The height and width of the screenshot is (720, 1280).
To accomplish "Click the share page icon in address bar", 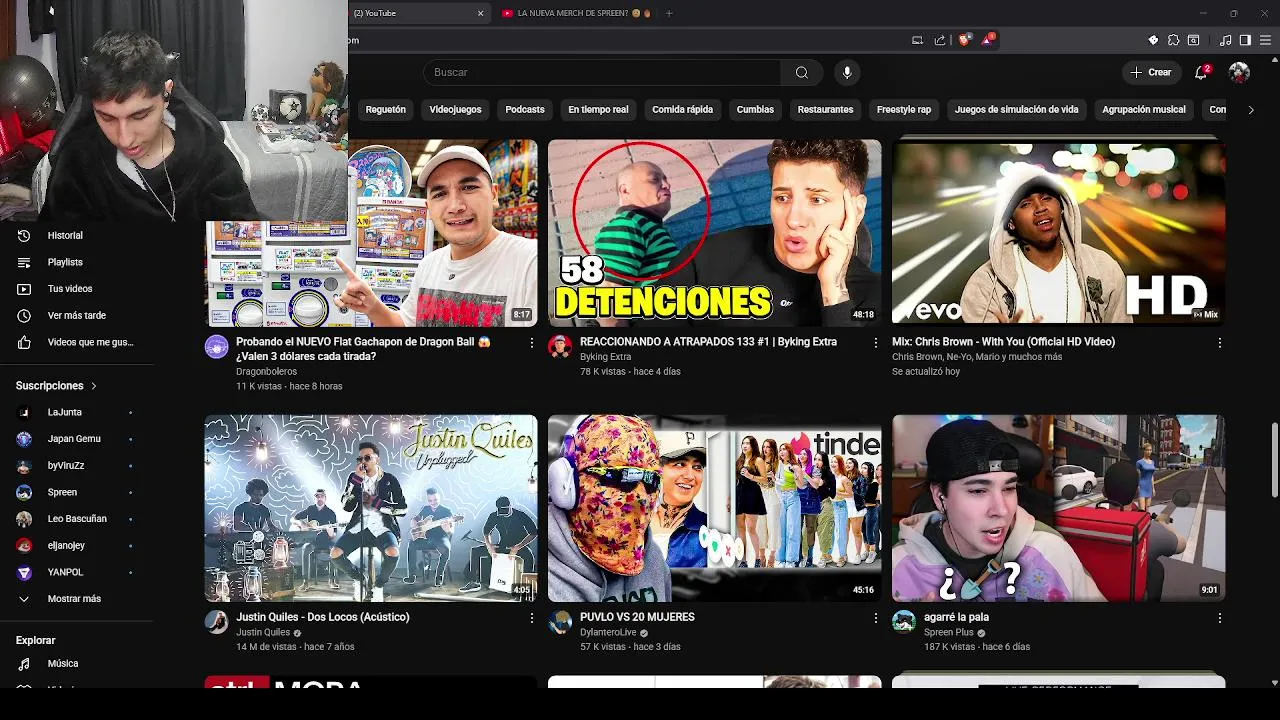I will (940, 40).
